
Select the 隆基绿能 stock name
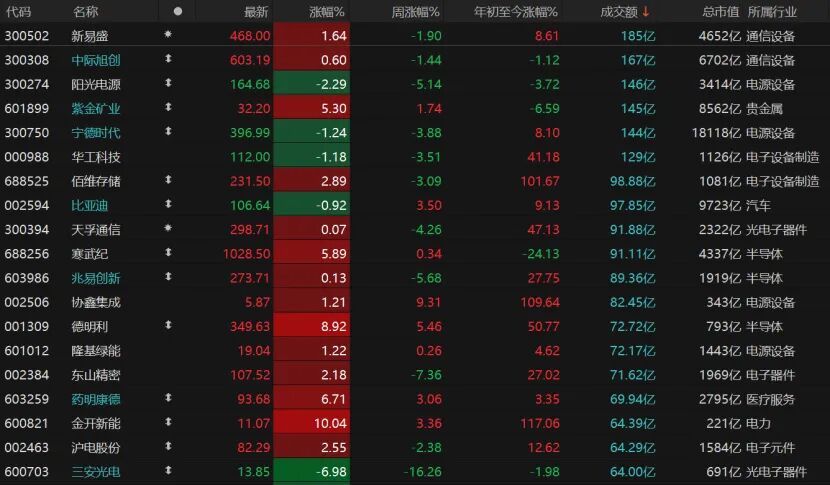pos(96,351)
